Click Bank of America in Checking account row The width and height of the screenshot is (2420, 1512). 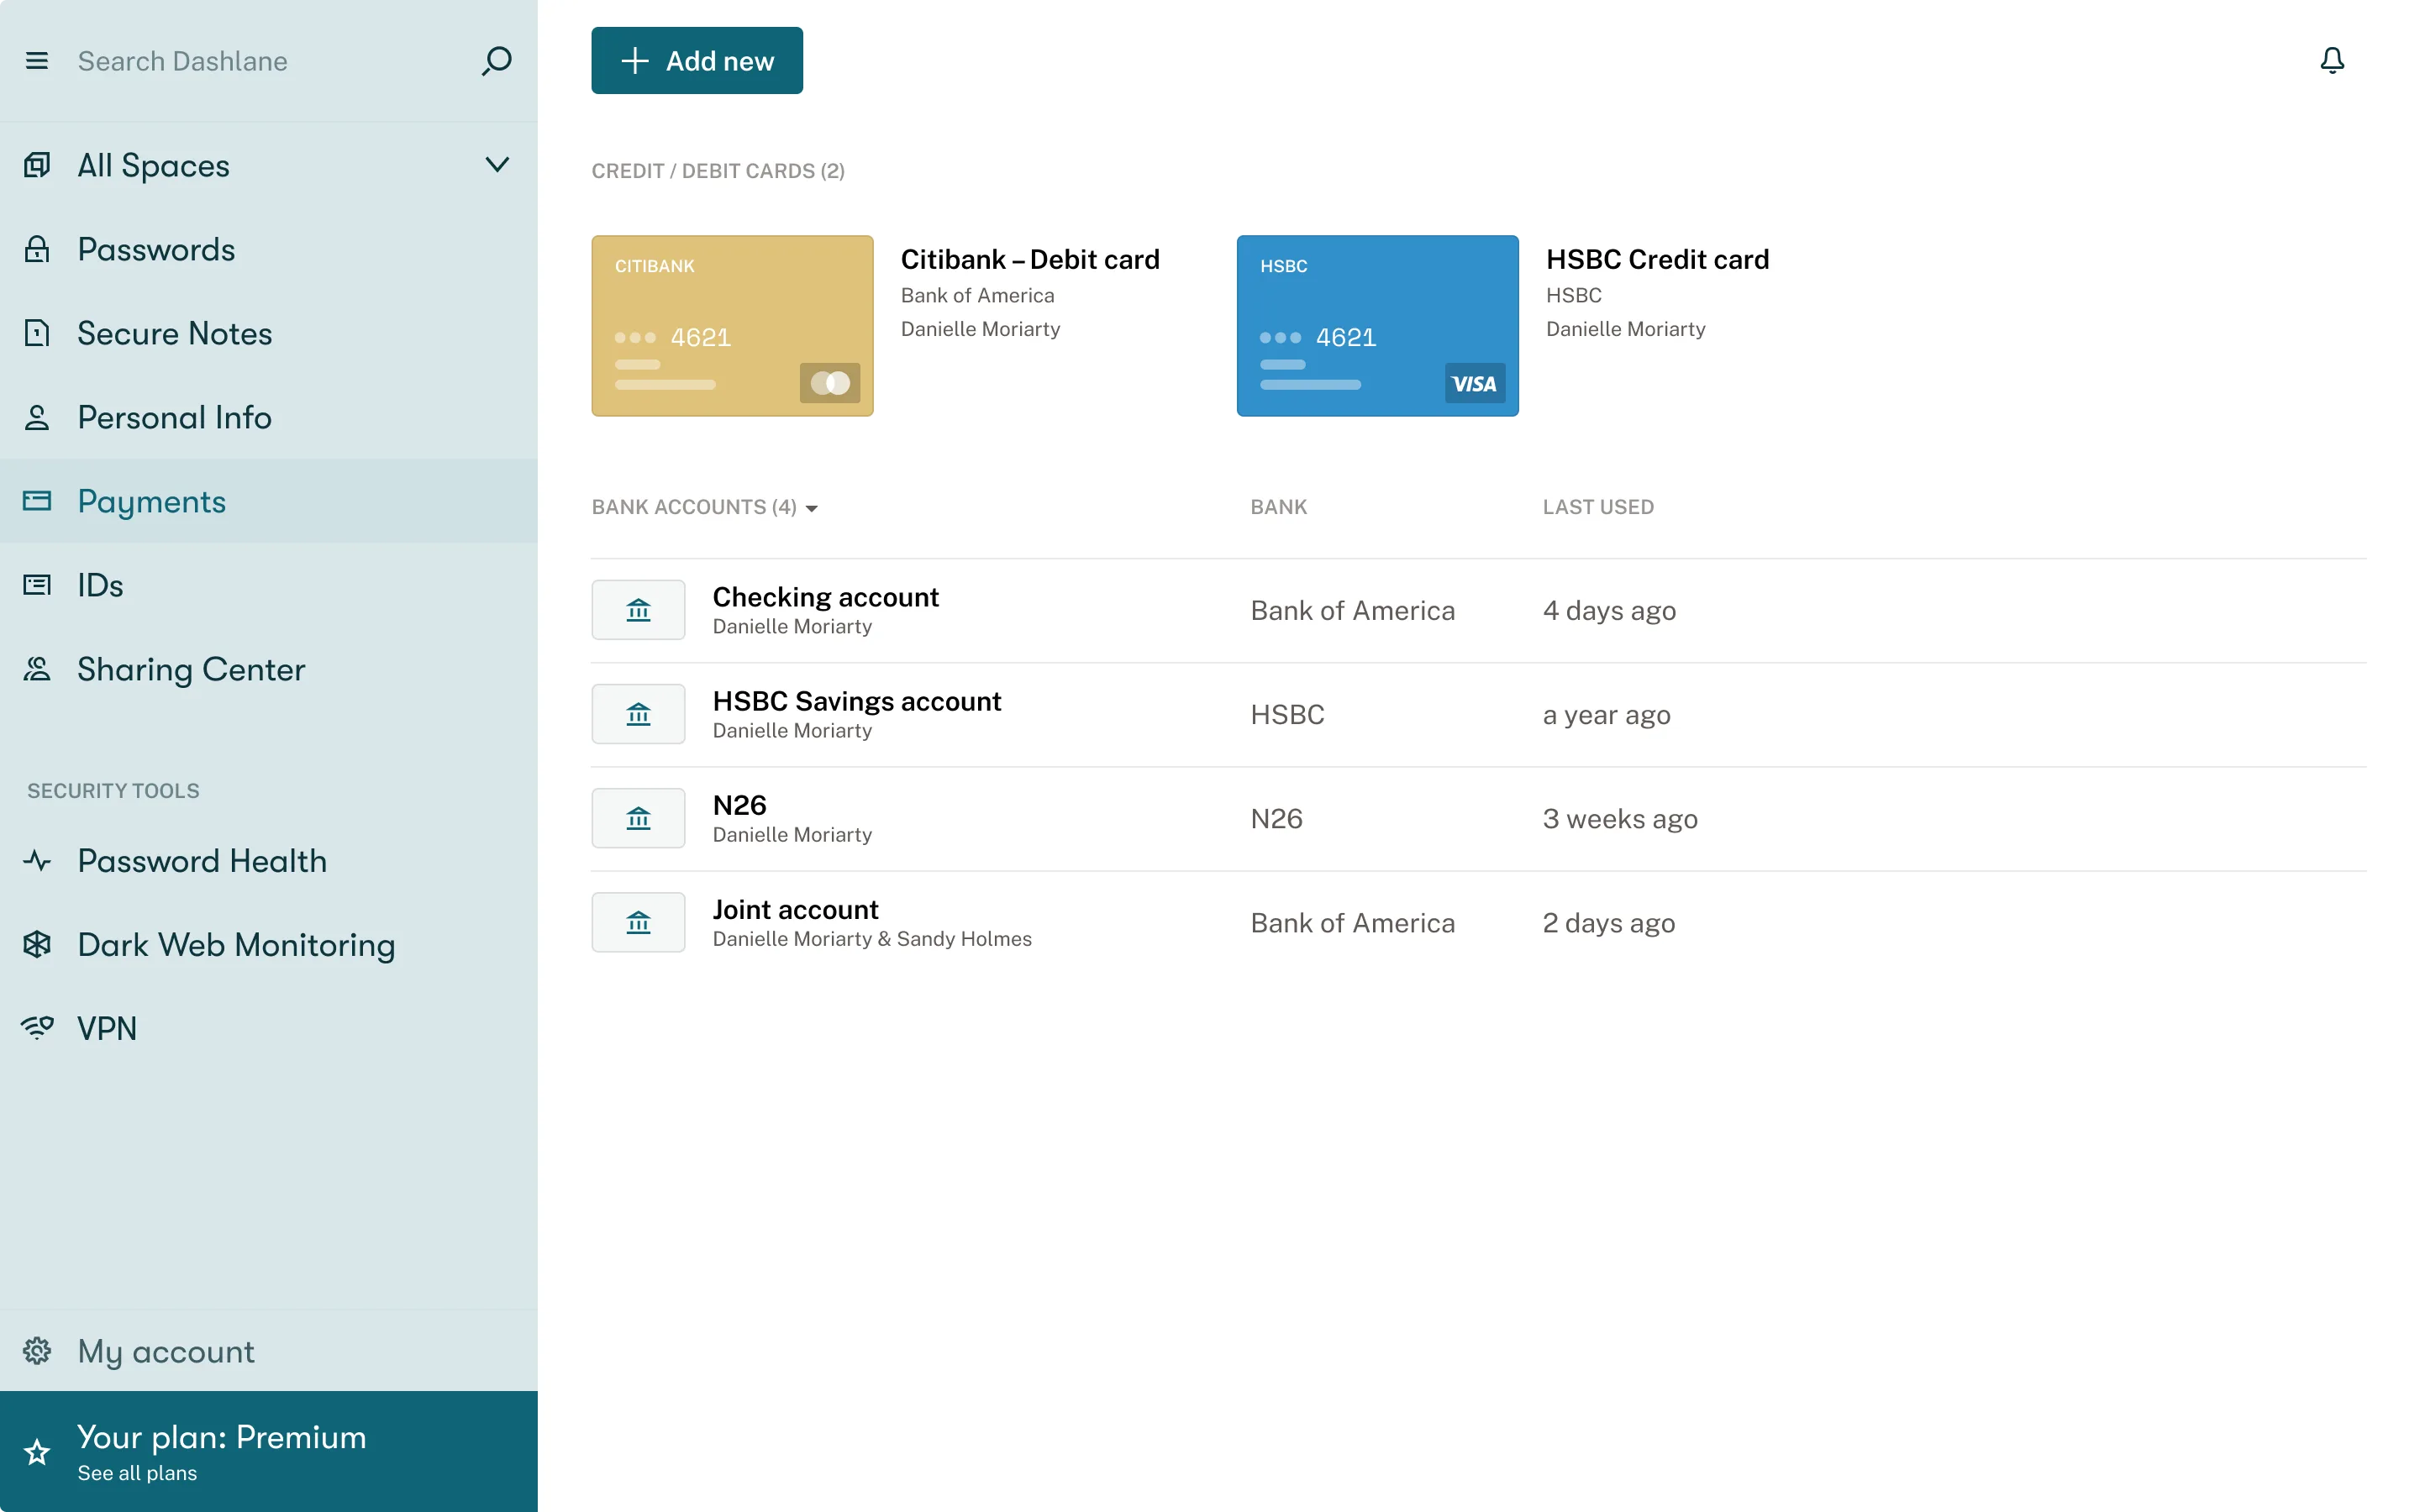[1352, 611]
